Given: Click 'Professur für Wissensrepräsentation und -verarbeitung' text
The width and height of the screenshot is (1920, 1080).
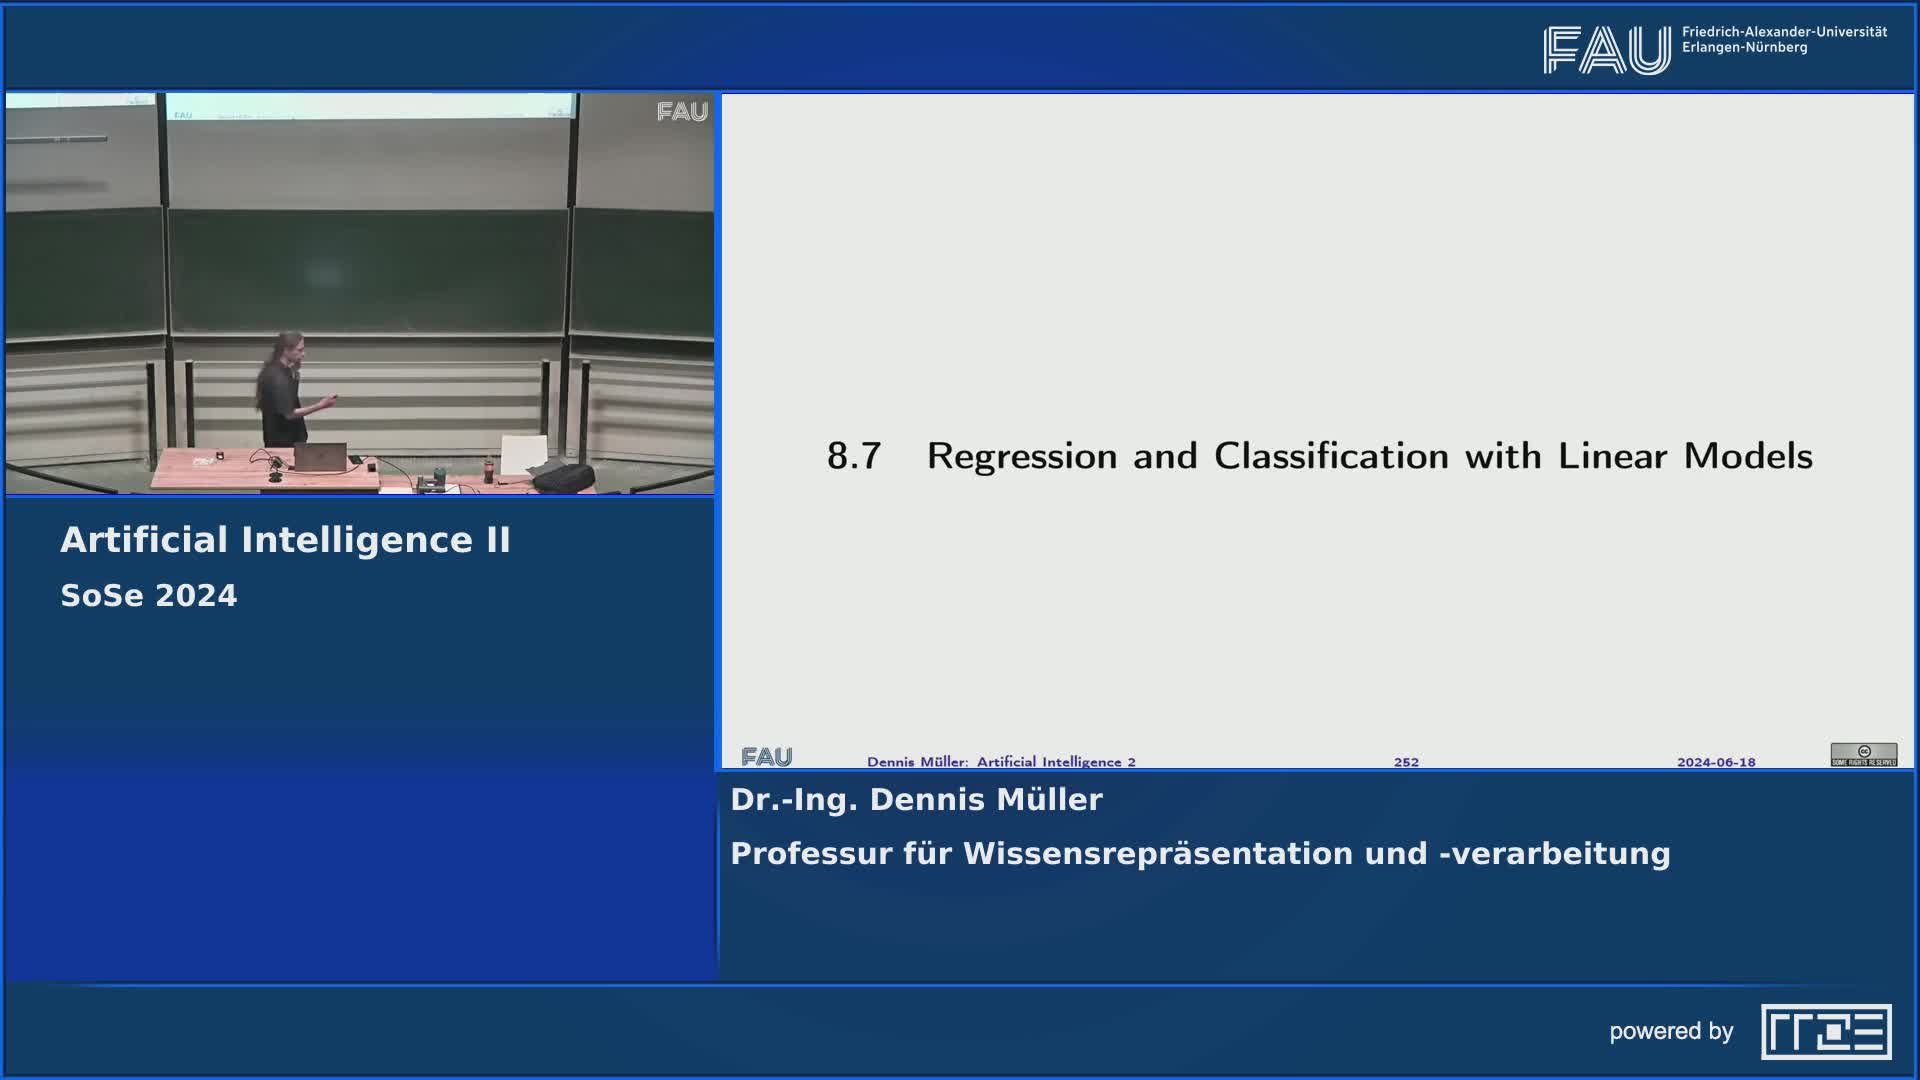Looking at the screenshot, I should tap(1200, 854).
